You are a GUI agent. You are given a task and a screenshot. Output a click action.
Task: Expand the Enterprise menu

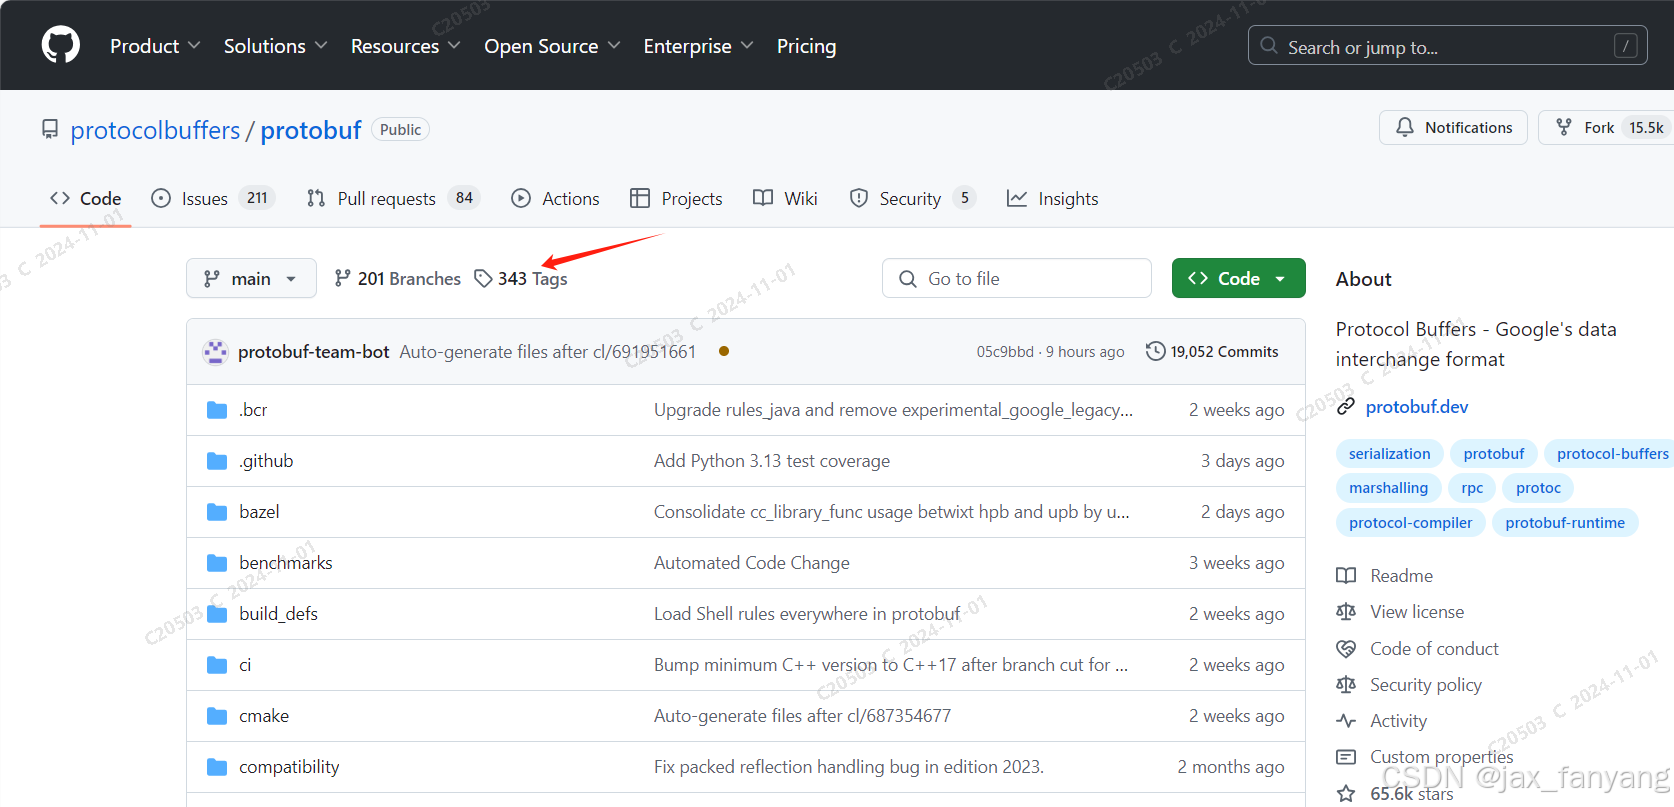698,46
